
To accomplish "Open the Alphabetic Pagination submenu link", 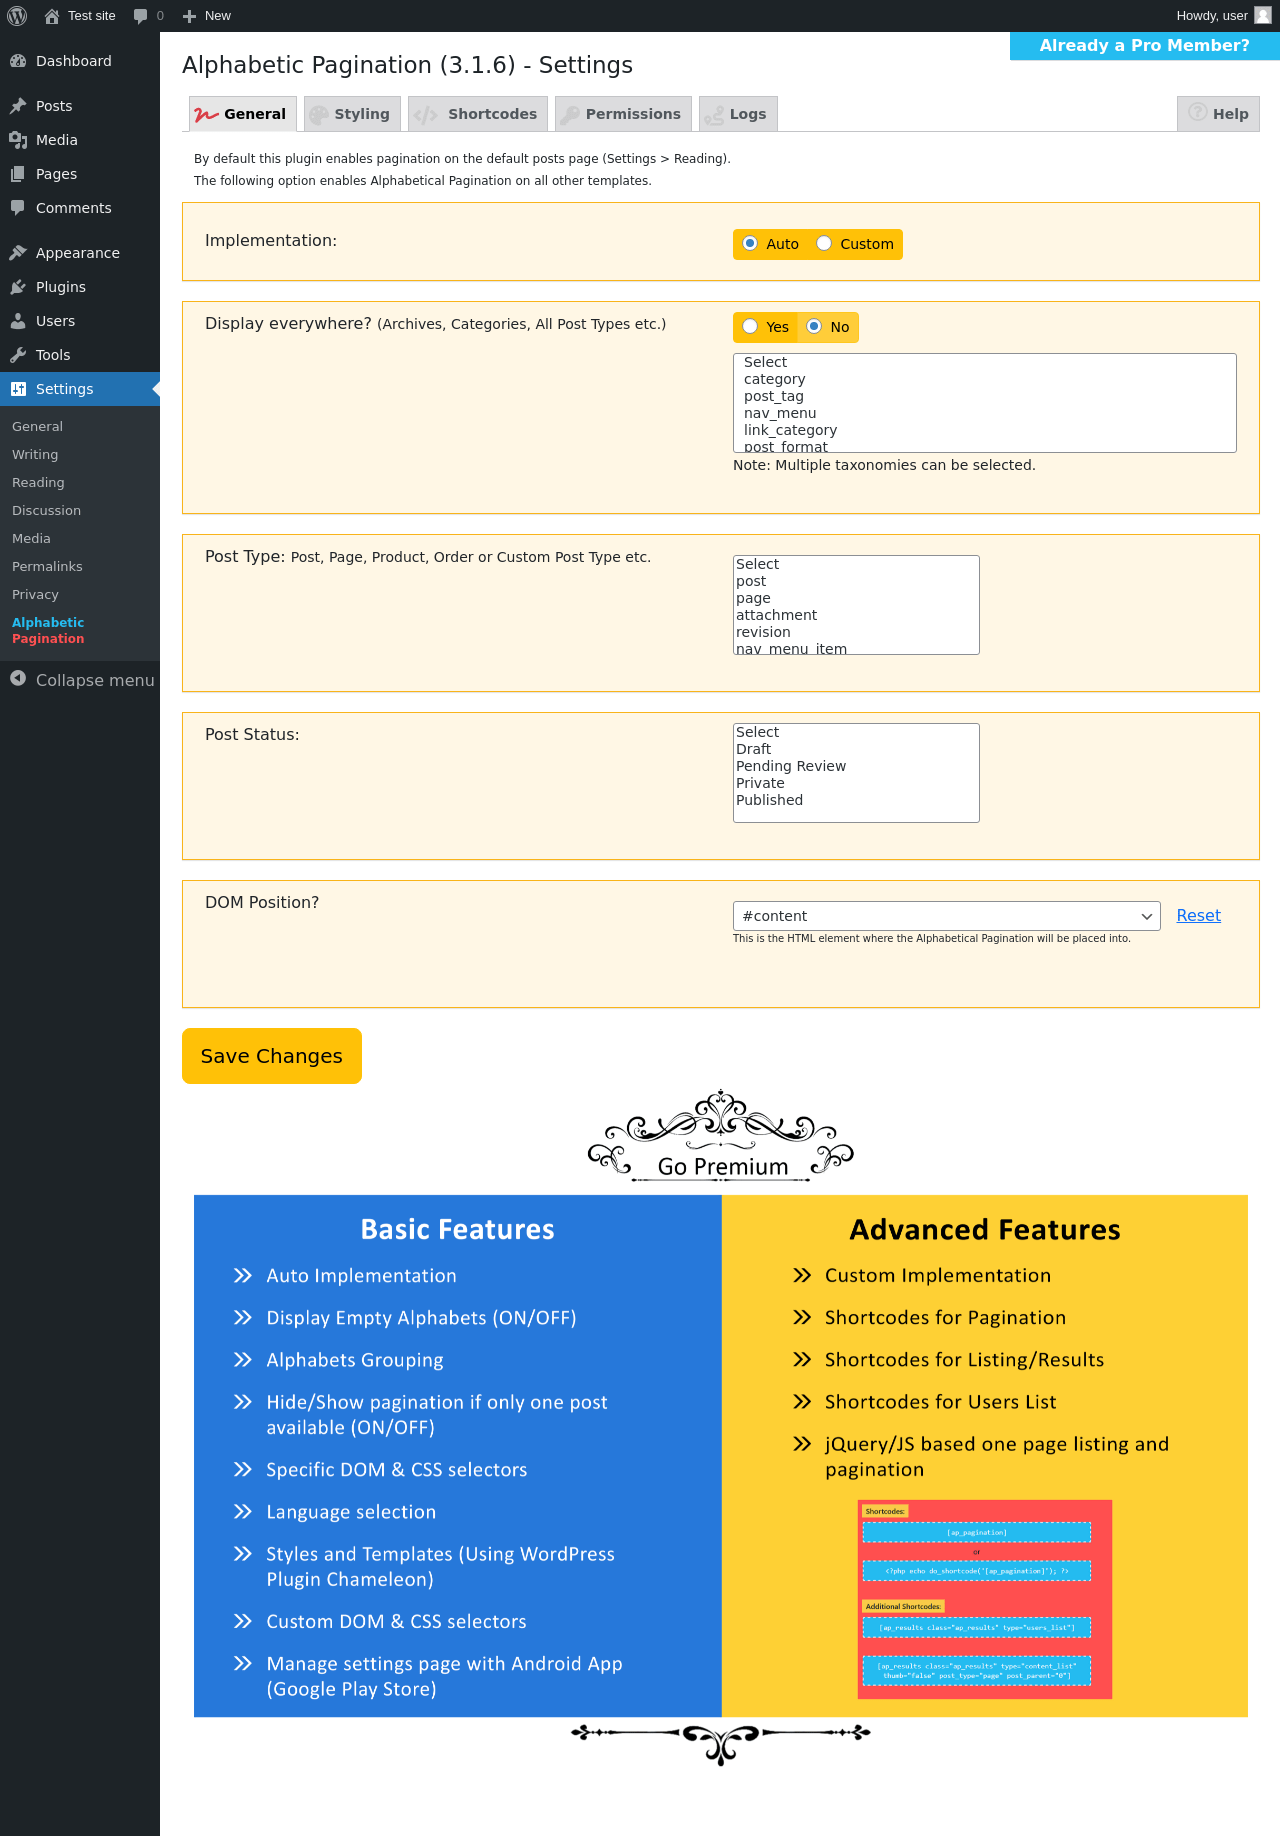I will (48, 630).
